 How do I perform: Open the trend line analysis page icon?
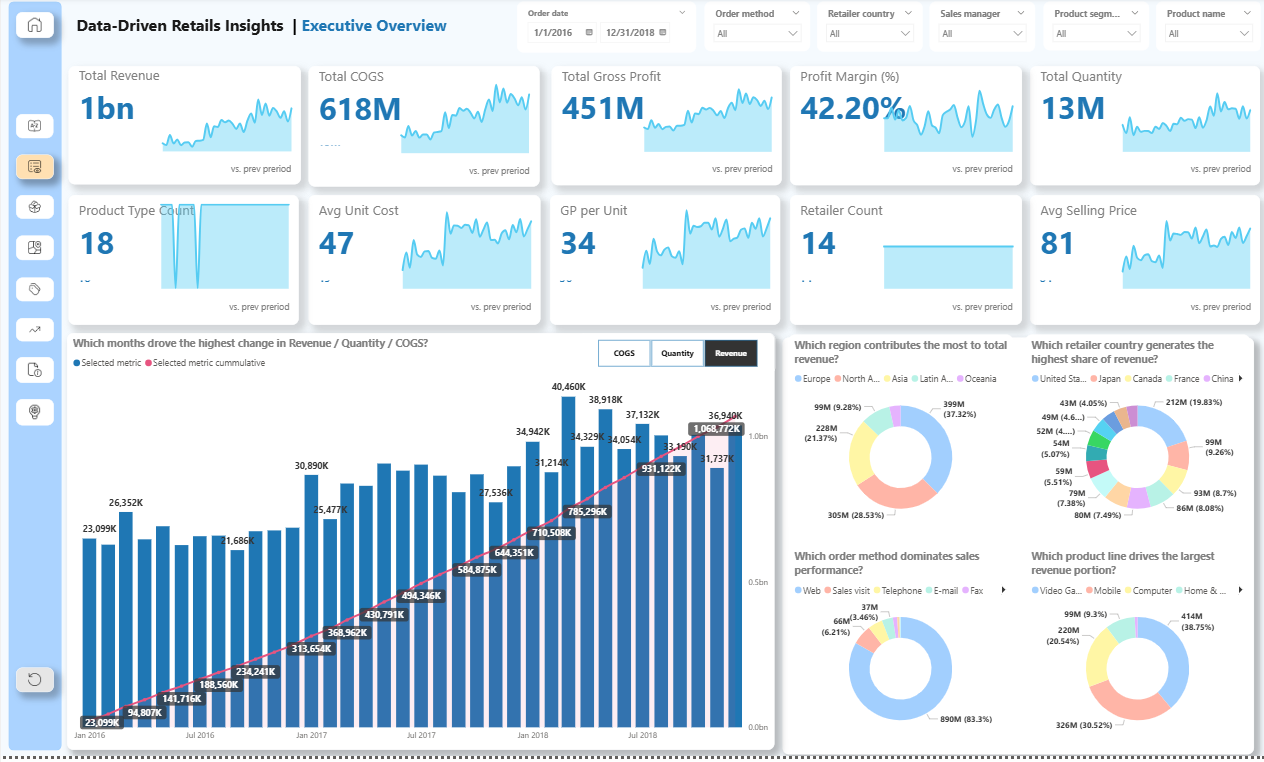(35, 329)
